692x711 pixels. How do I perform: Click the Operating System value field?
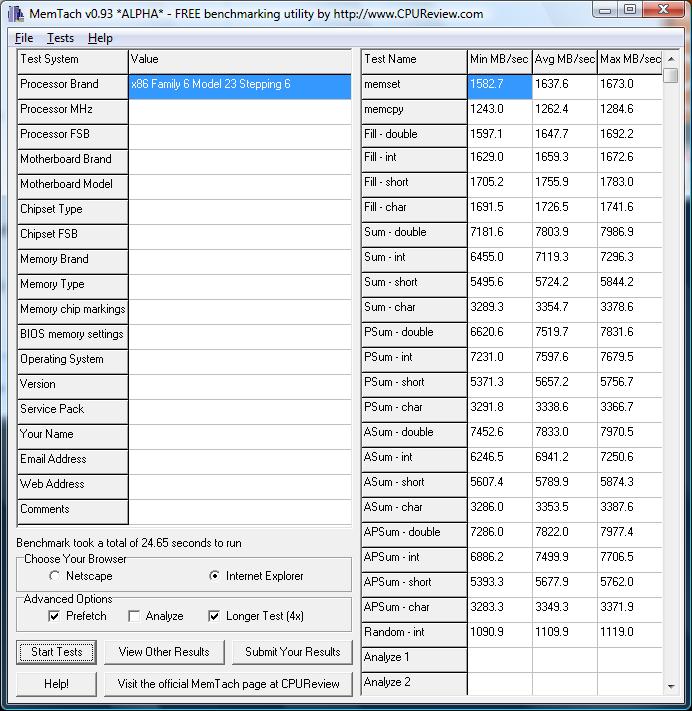click(x=240, y=361)
